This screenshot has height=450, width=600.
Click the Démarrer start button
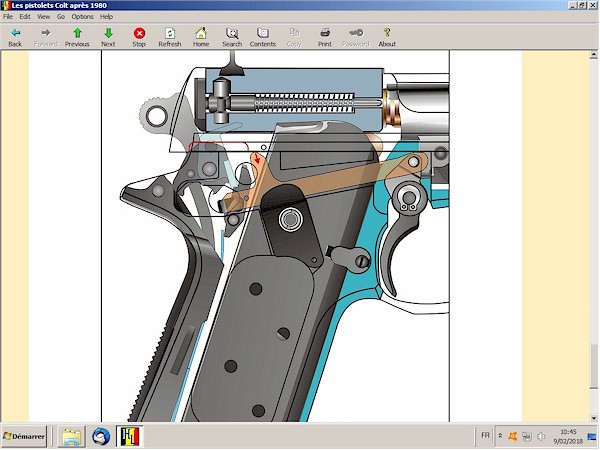24,437
